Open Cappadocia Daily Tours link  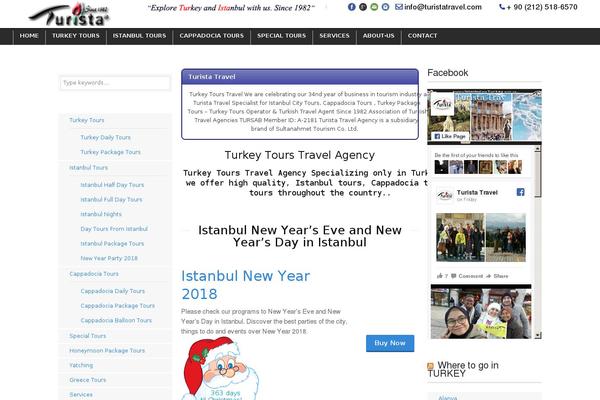click(x=112, y=291)
